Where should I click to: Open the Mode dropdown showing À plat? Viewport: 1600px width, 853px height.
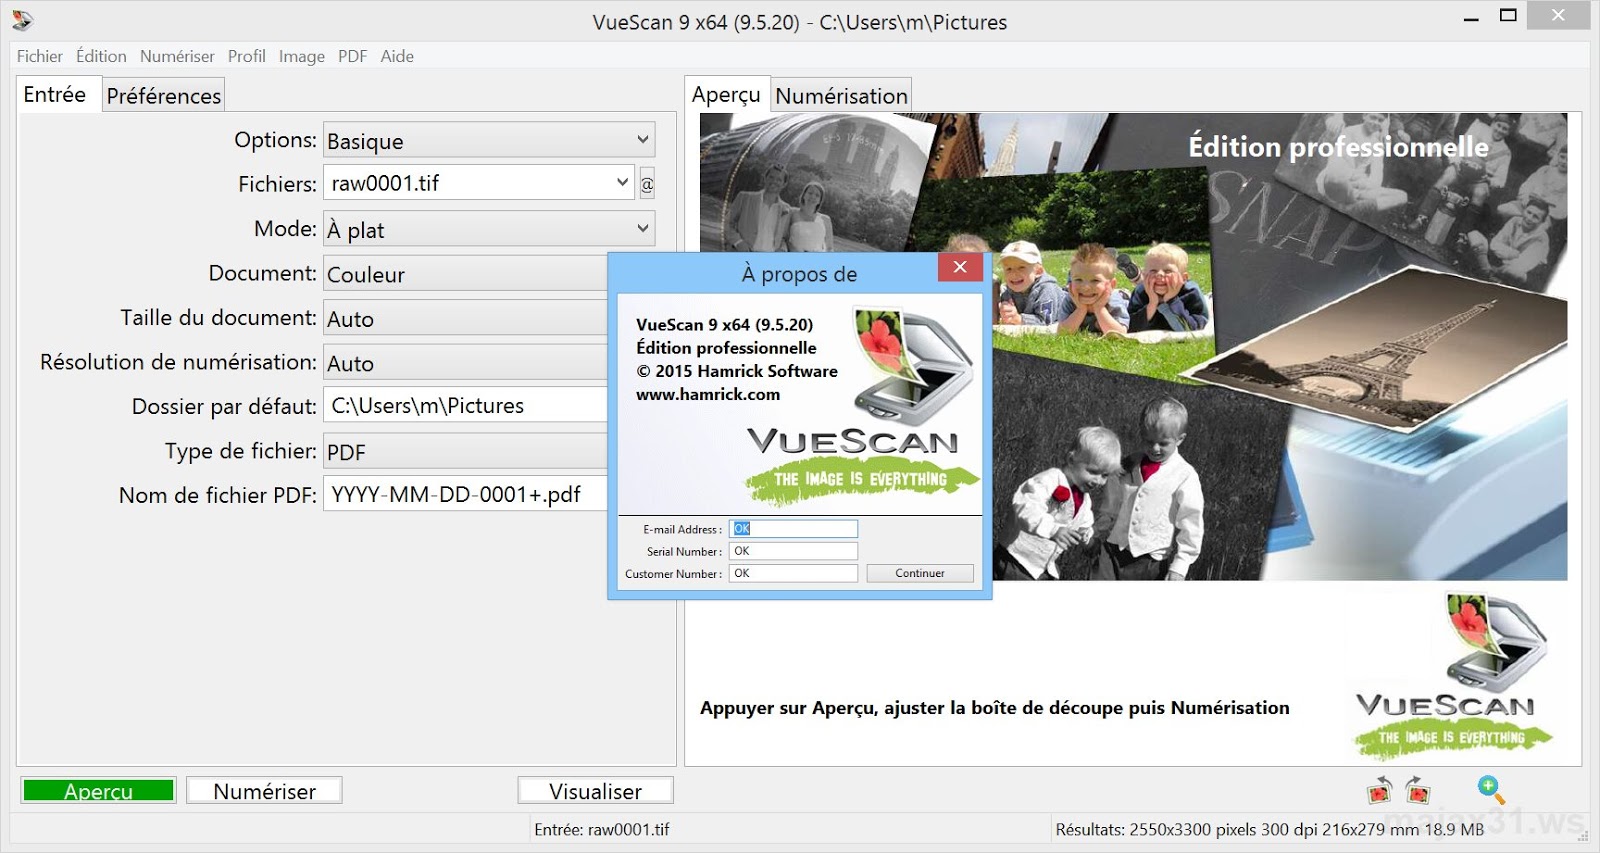489,229
